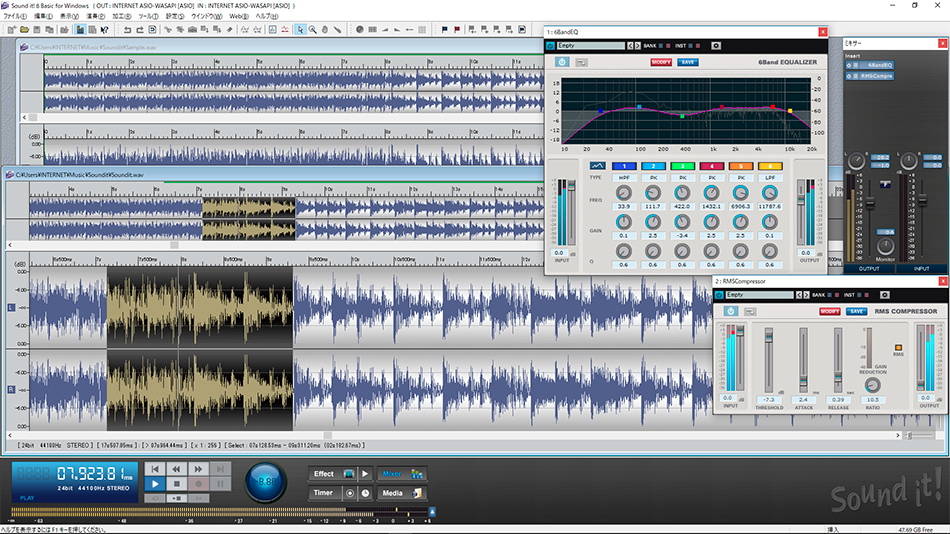Select the magnifier zoom tool
The image size is (950, 534).
pos(313,29)
